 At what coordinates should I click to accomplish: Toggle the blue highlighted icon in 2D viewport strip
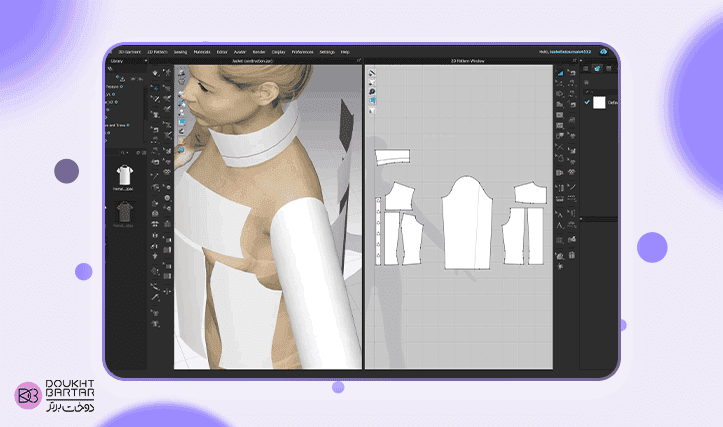pyautogui.click(x=372, y=101)
